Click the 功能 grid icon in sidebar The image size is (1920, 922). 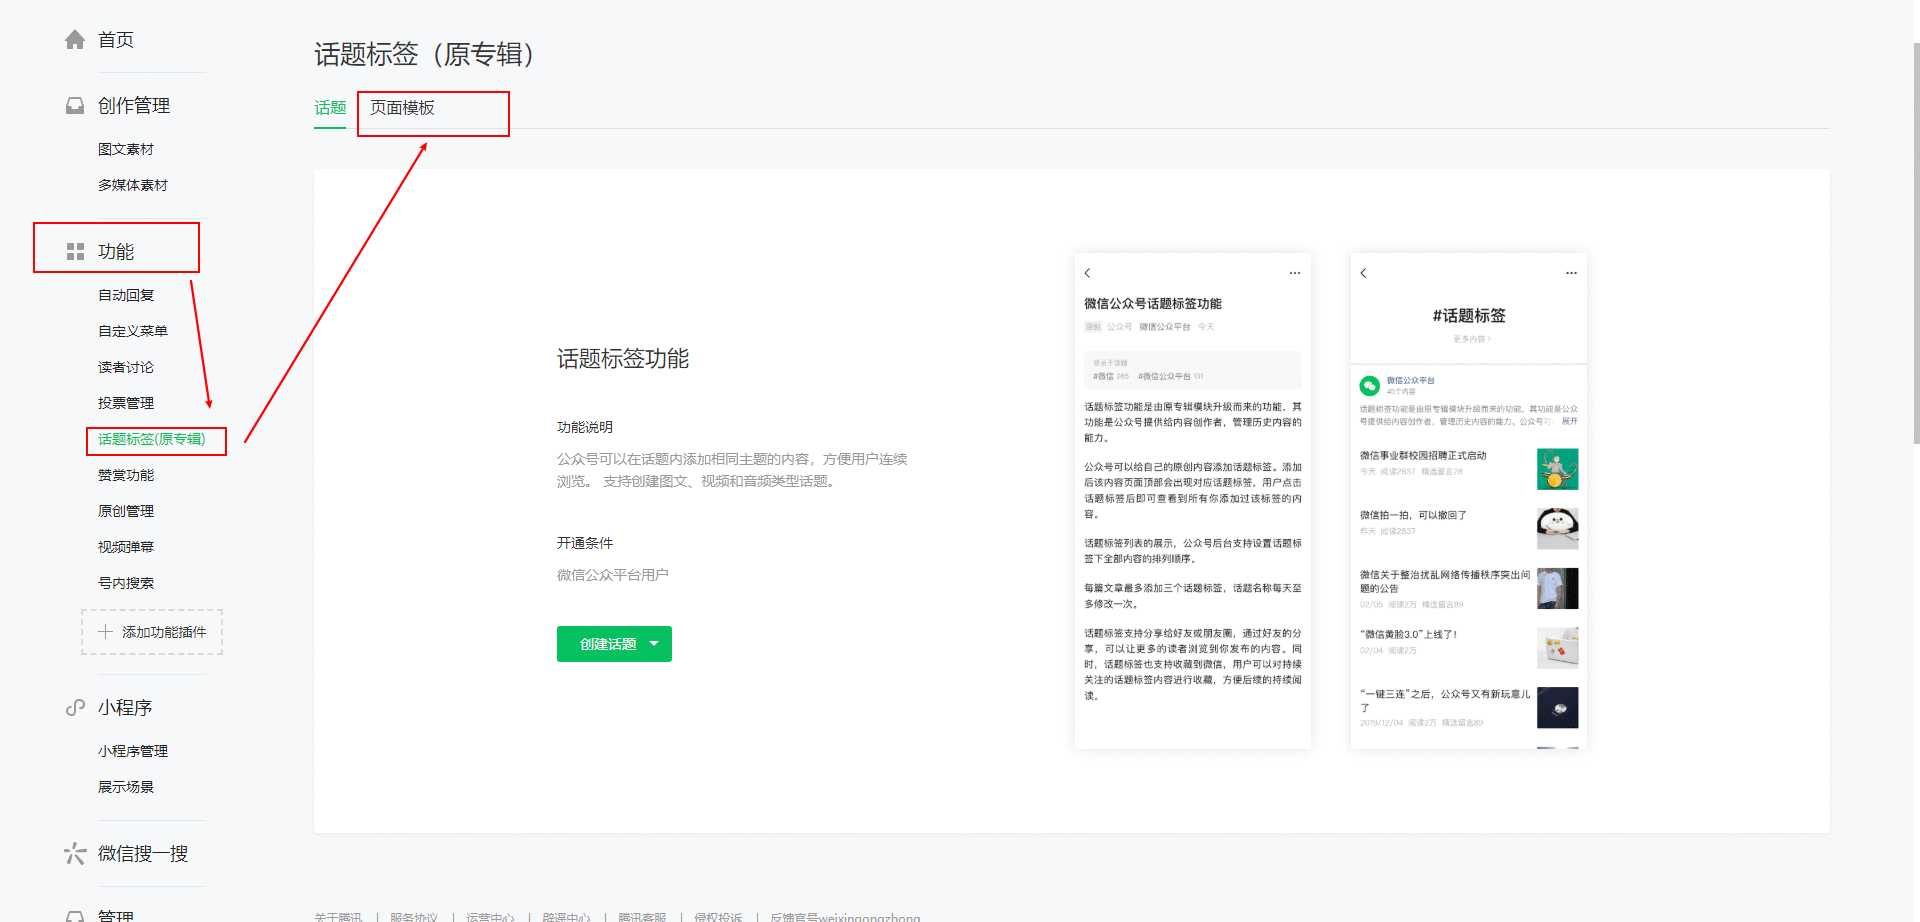pos(75,250)
